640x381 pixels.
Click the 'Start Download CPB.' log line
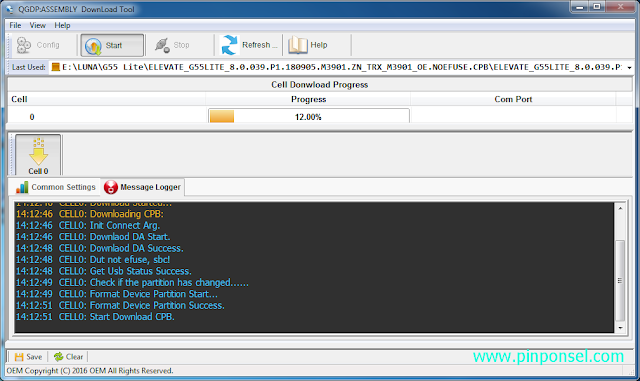click(95, 317)
